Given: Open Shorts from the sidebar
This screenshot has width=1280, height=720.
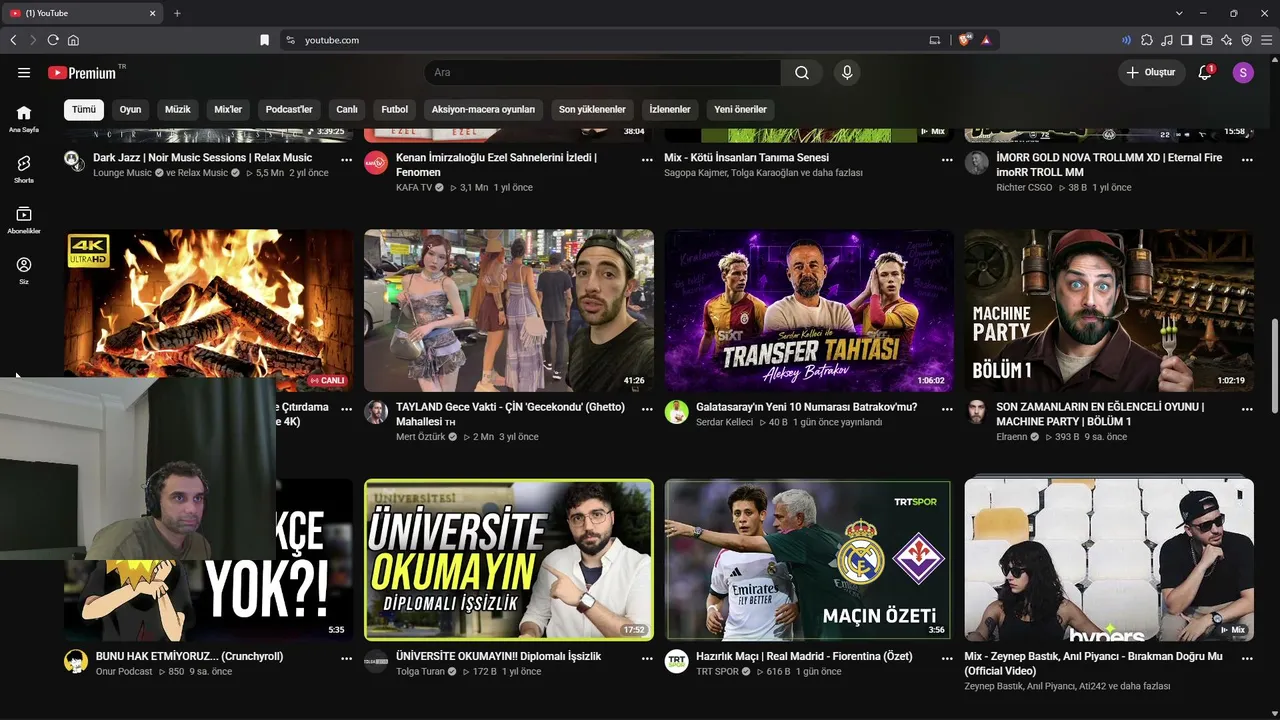Looking at the screenshot, I should [x=24, y=168].
